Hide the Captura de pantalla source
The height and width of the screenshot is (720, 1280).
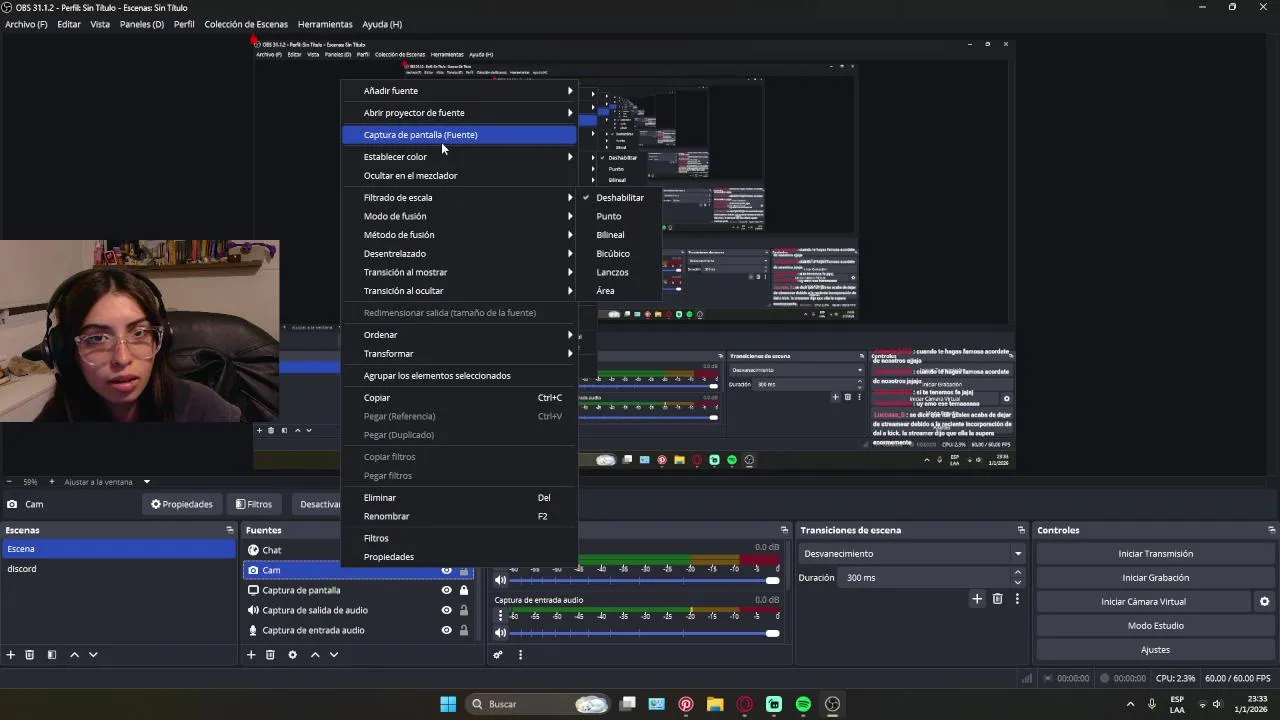click(447, 590)
